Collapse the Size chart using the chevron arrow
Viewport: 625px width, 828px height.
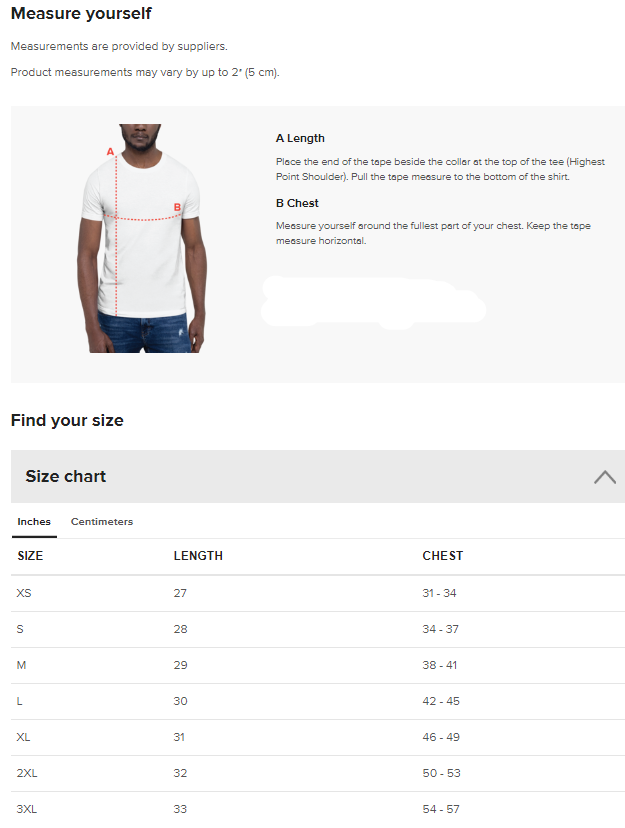coord(604,477)
